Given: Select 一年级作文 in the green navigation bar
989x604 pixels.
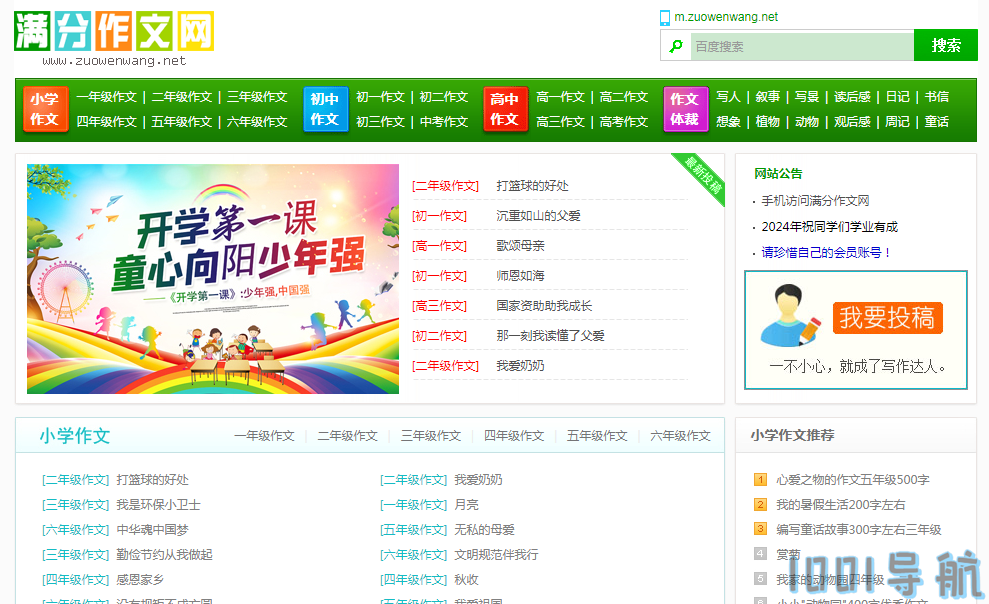Looking at the screenshot, I should coord(106,97).
